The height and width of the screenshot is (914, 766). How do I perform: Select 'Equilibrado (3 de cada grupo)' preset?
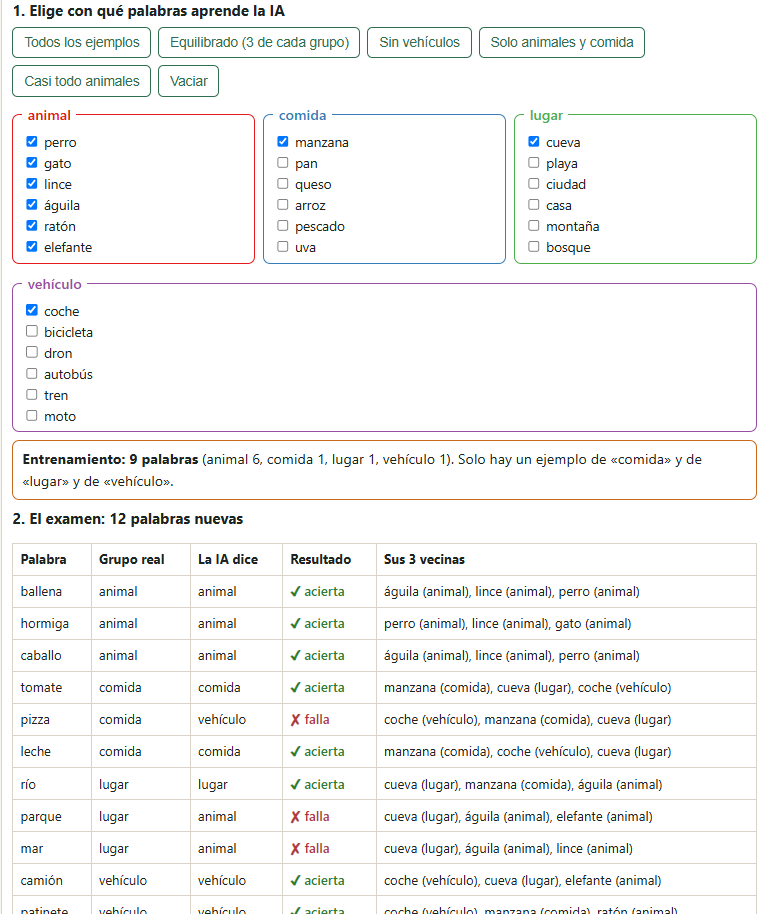click(259, 43)
